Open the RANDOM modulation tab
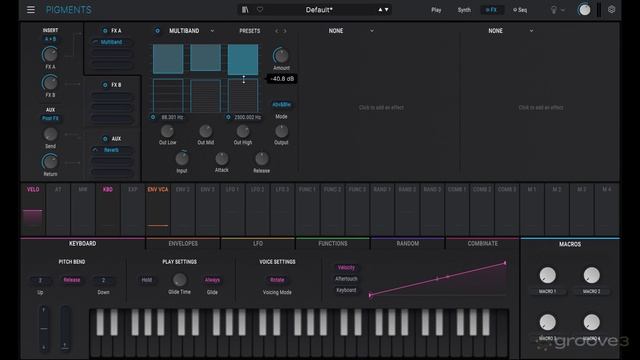The image size is (640, 360). 407,244
